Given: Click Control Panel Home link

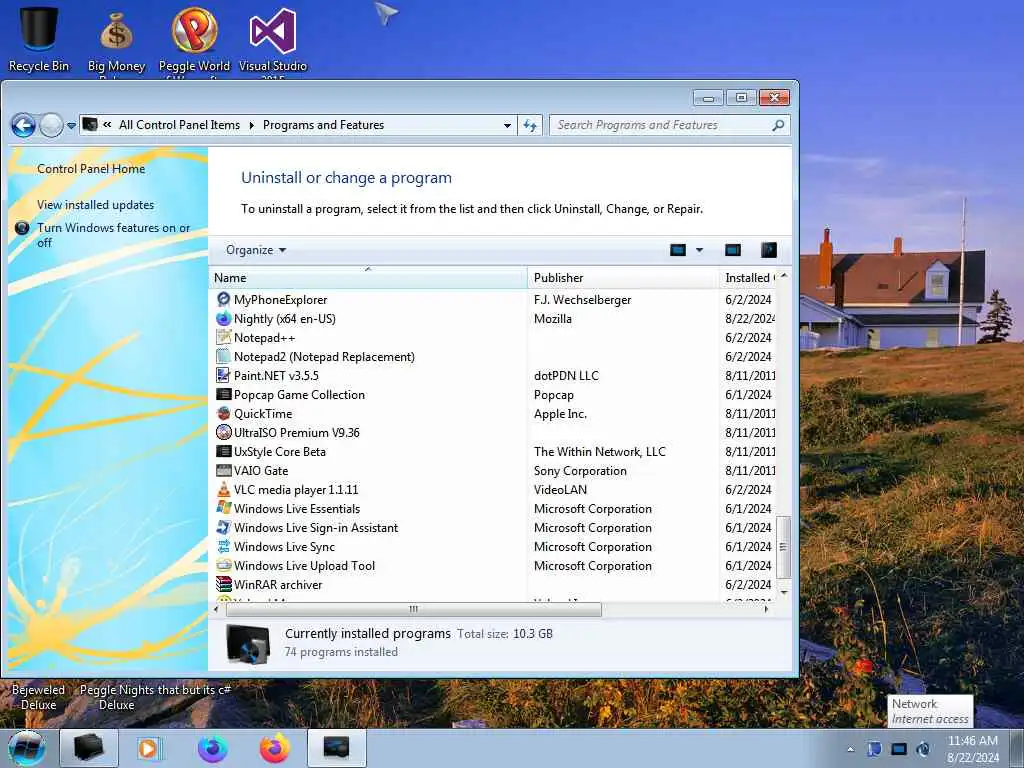Looking at the screenshot, I should [x=91, y=168].
